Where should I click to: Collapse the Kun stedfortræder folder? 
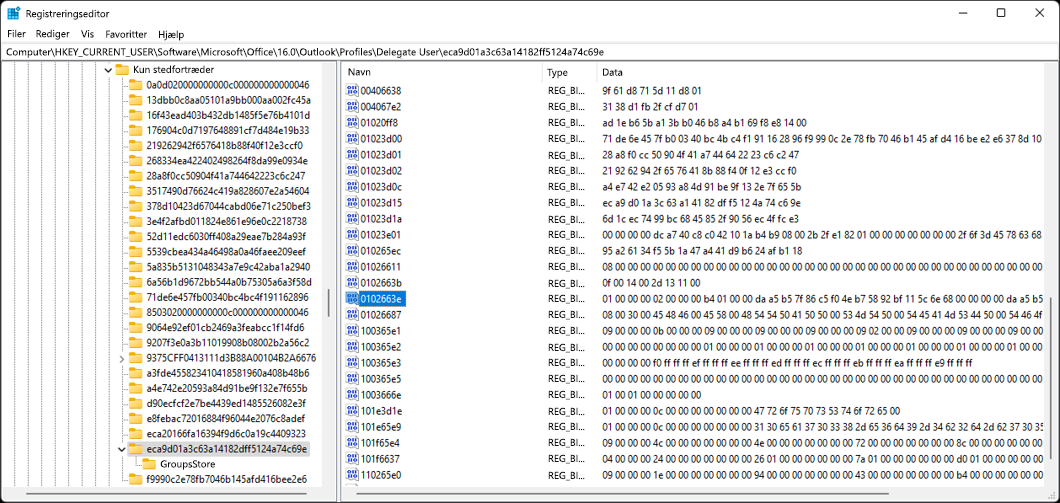[107, 70]
